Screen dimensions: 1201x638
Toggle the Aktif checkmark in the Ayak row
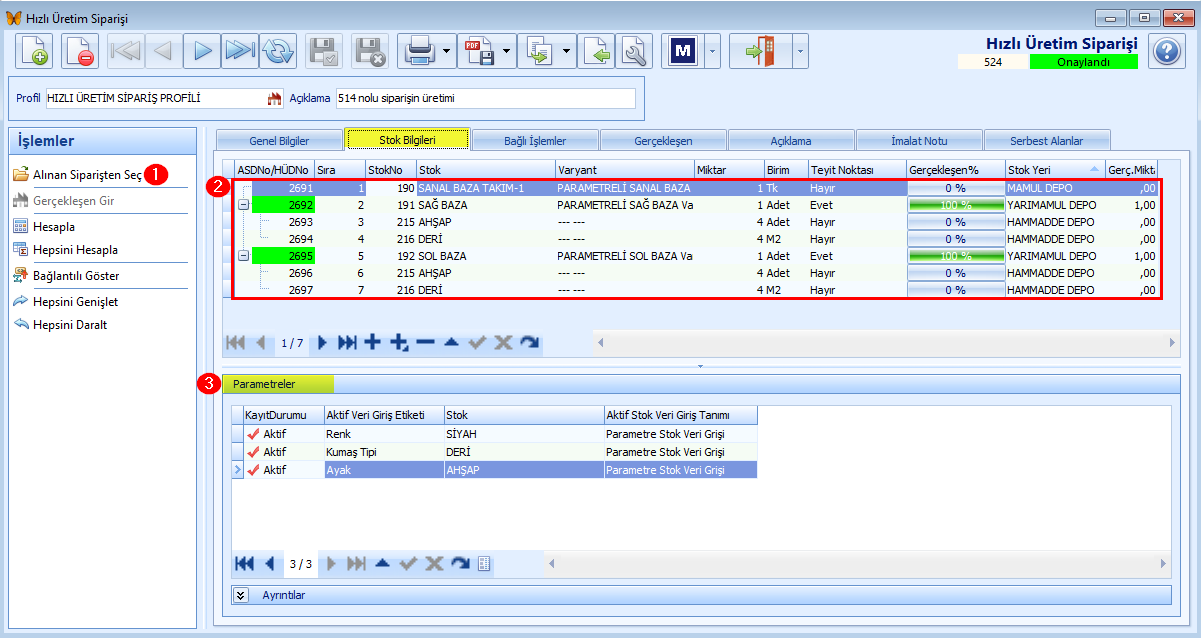click(x=253, y=470)
